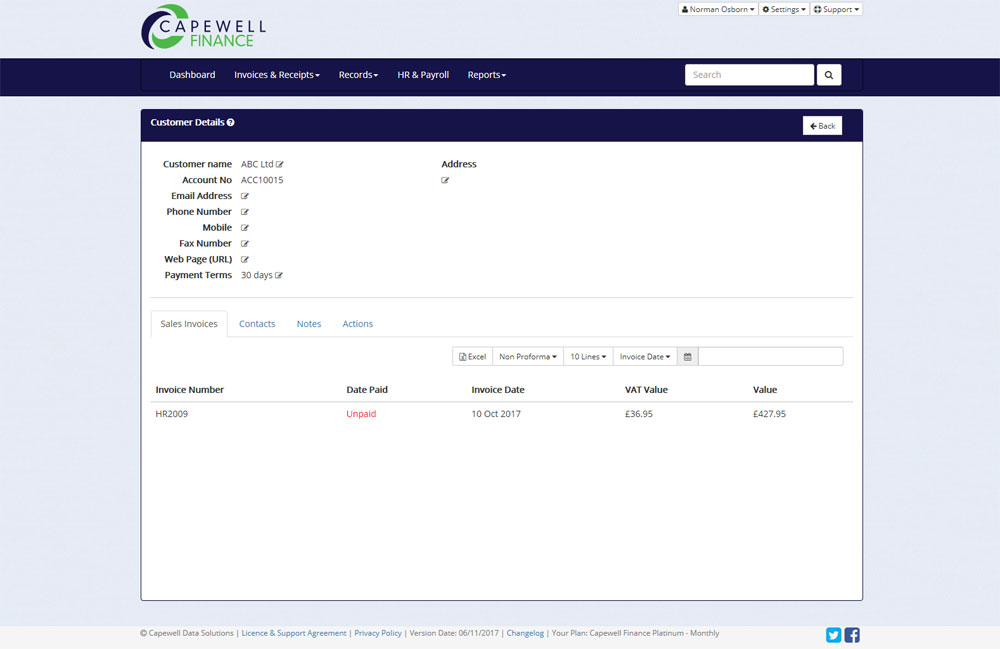Edit the Phone Number field icon
This screenshot has height=649, width=1000.
(x=245, y=212)
